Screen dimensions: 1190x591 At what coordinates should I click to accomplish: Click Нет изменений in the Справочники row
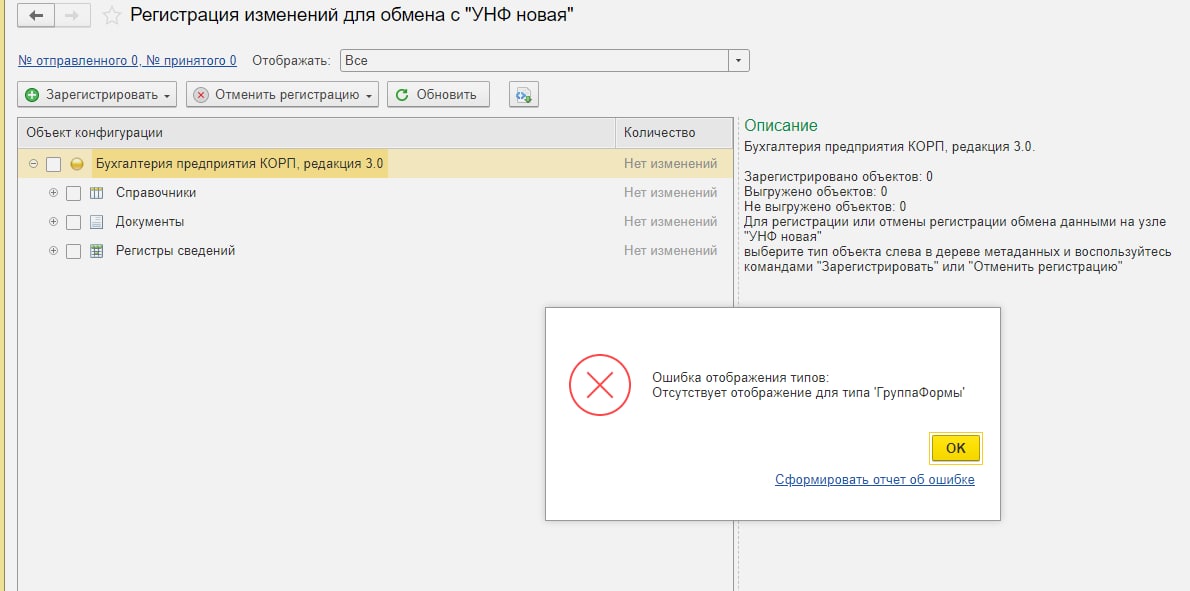670,193
